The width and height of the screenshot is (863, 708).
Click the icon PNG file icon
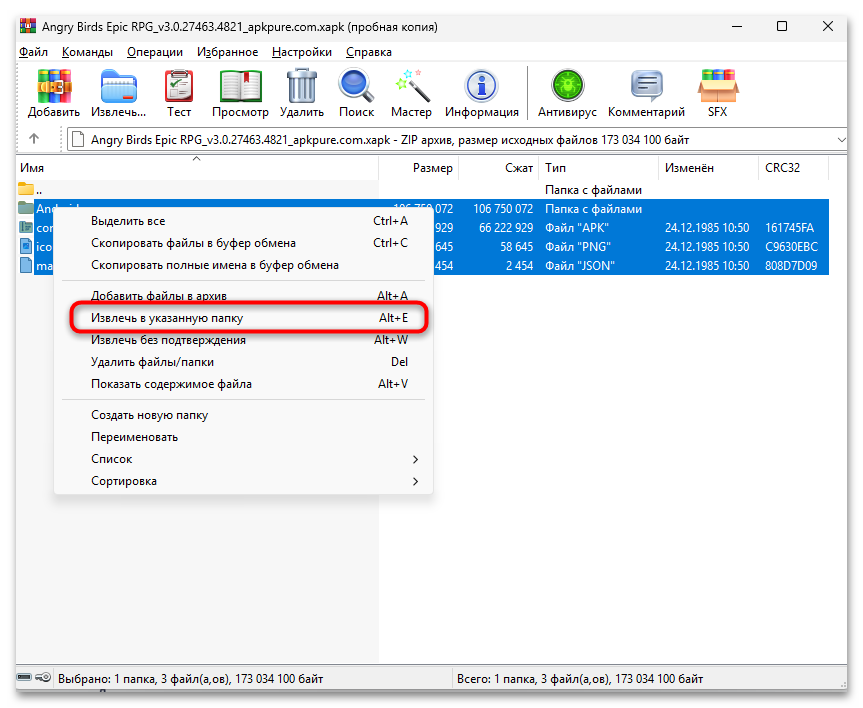pyautogui.click(x=26, y=246)
